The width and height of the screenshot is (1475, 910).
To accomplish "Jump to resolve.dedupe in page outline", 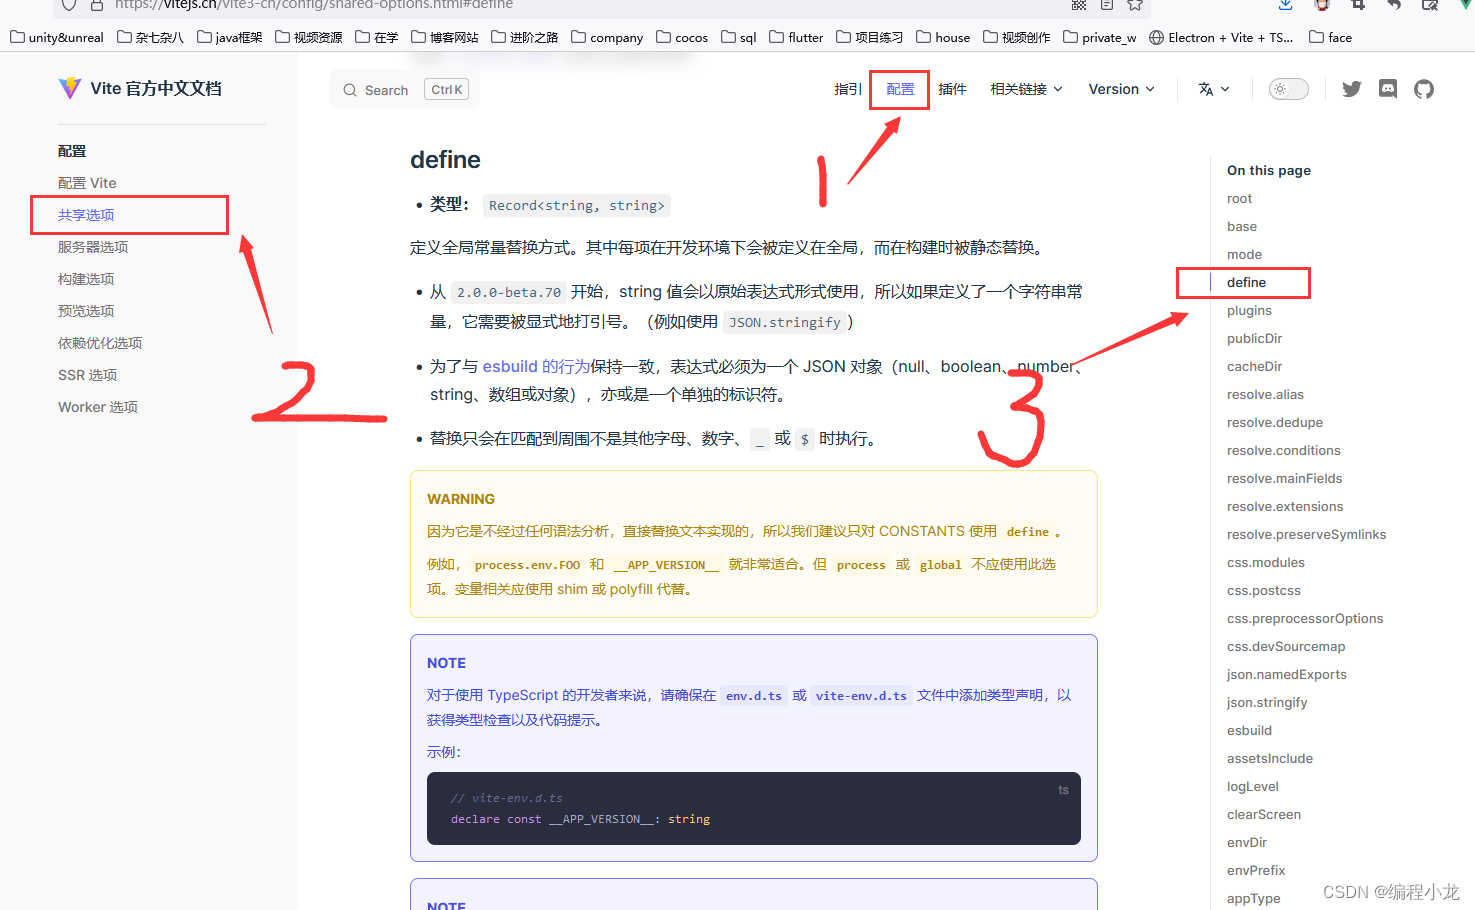I will pos(1275,423).
